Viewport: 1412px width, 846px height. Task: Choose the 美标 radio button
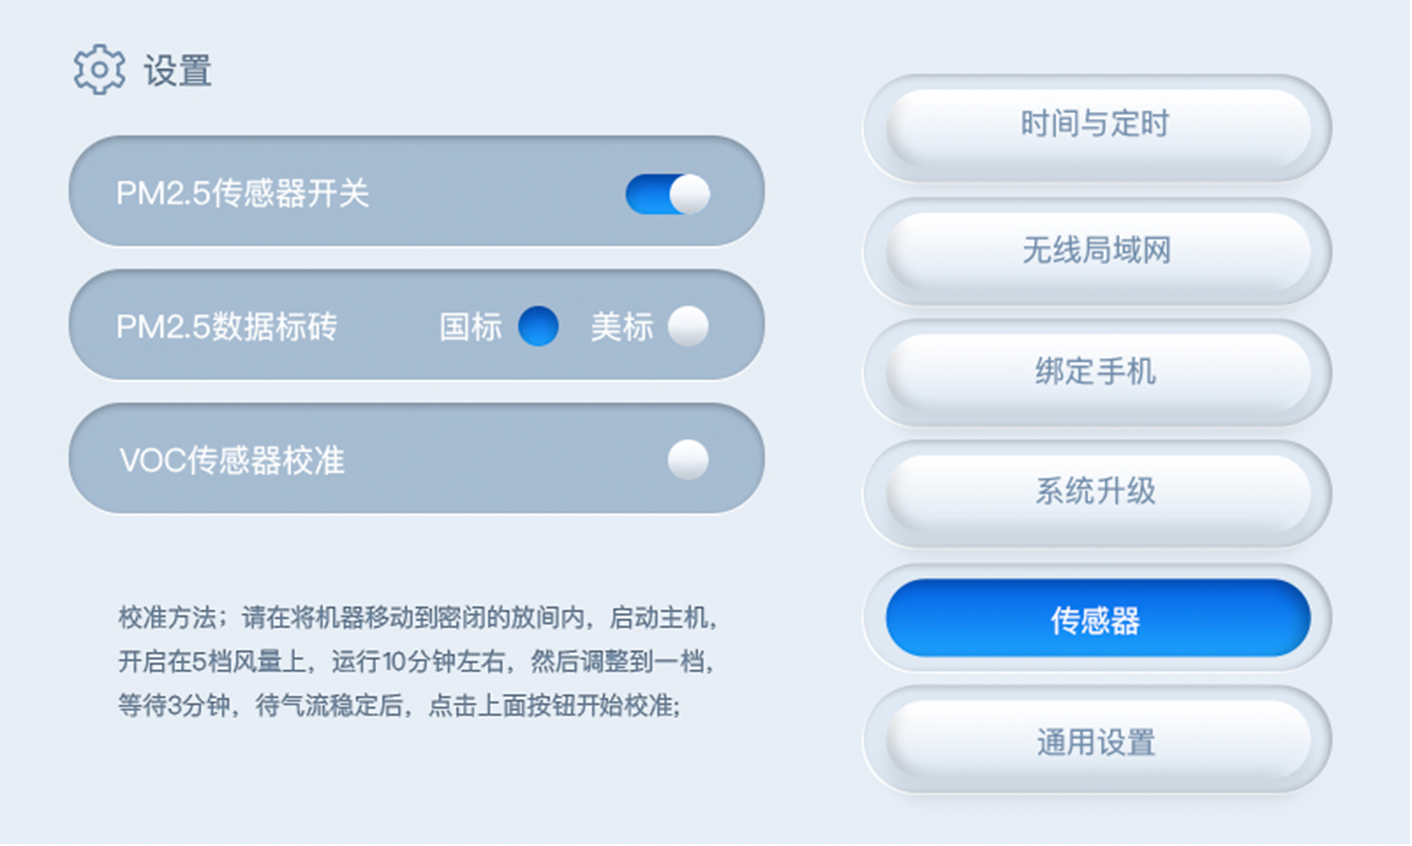(688, 326)
